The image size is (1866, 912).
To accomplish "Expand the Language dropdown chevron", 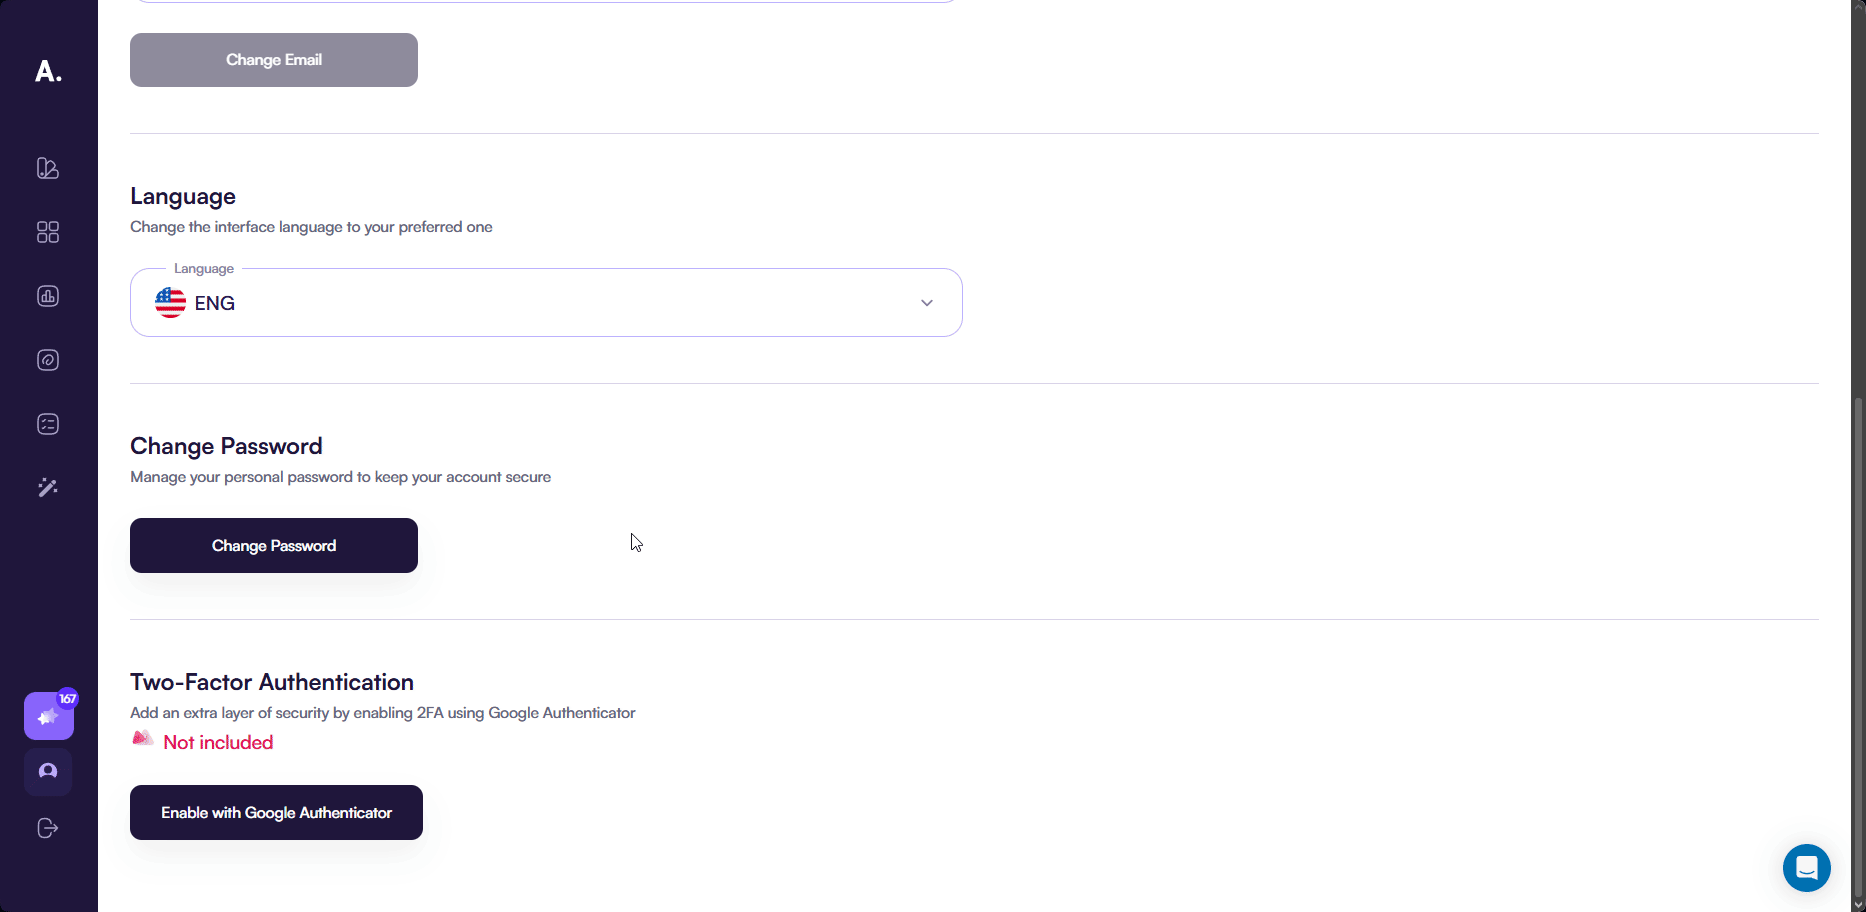I will (x=927, y=303).
